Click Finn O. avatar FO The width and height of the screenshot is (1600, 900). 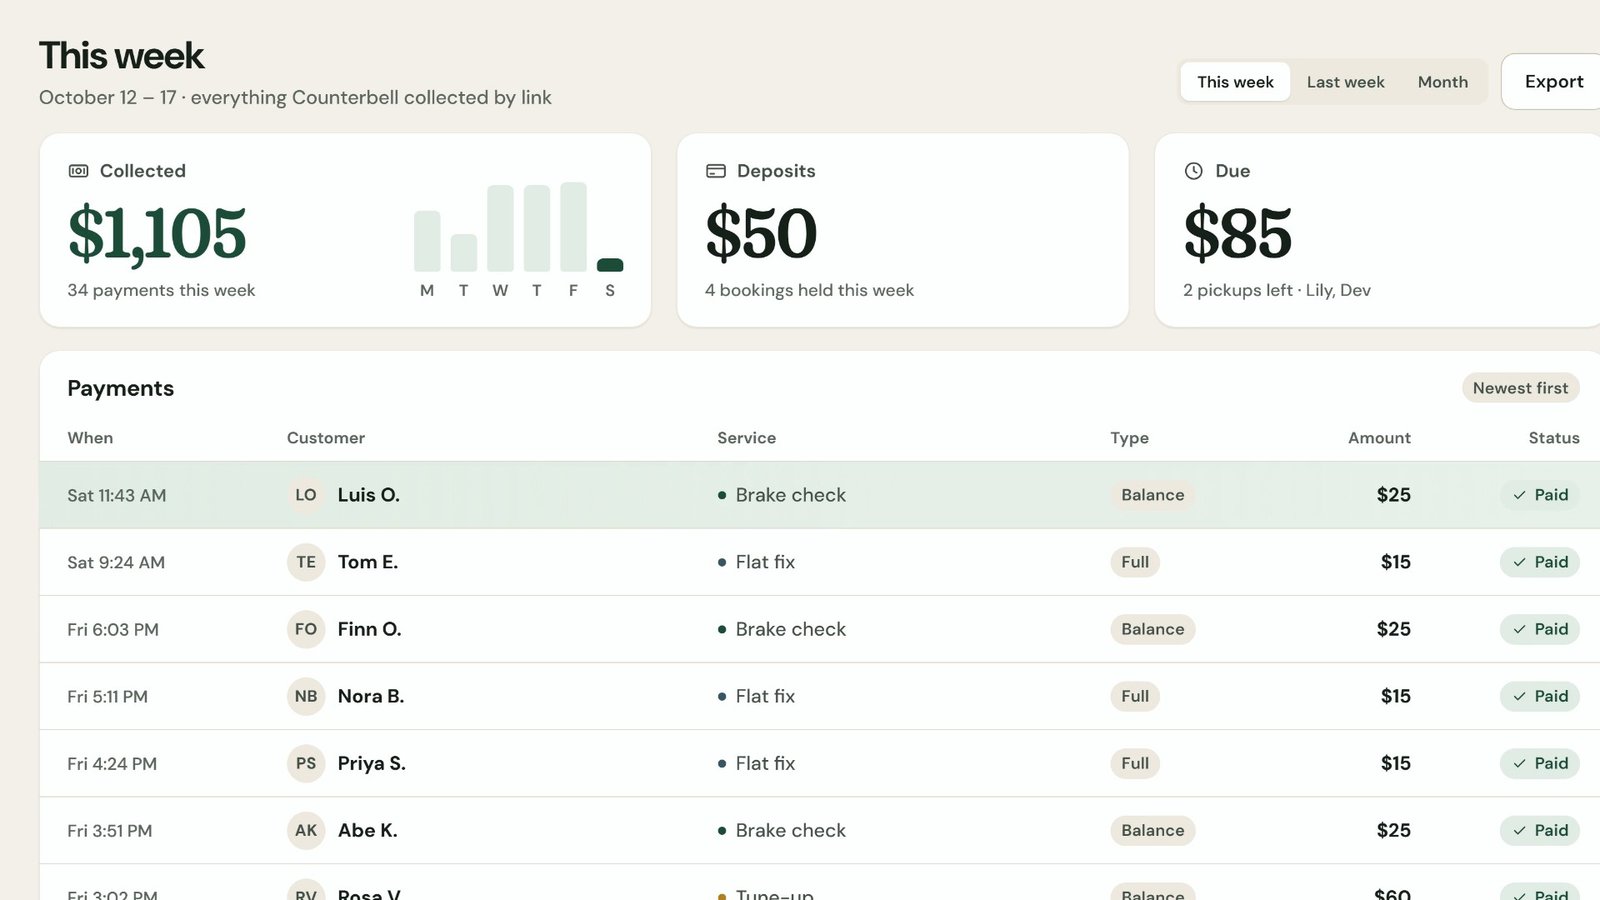click(306, 629)
